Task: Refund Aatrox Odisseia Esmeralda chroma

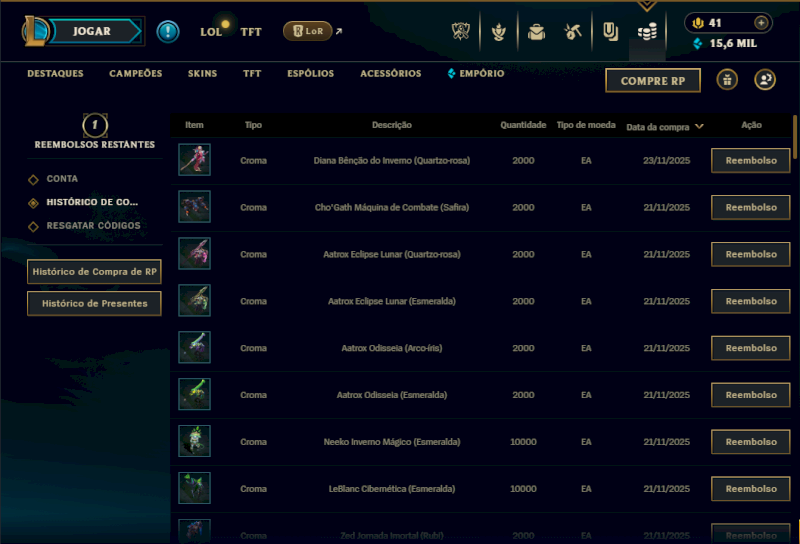Action: tap(751, 395)
